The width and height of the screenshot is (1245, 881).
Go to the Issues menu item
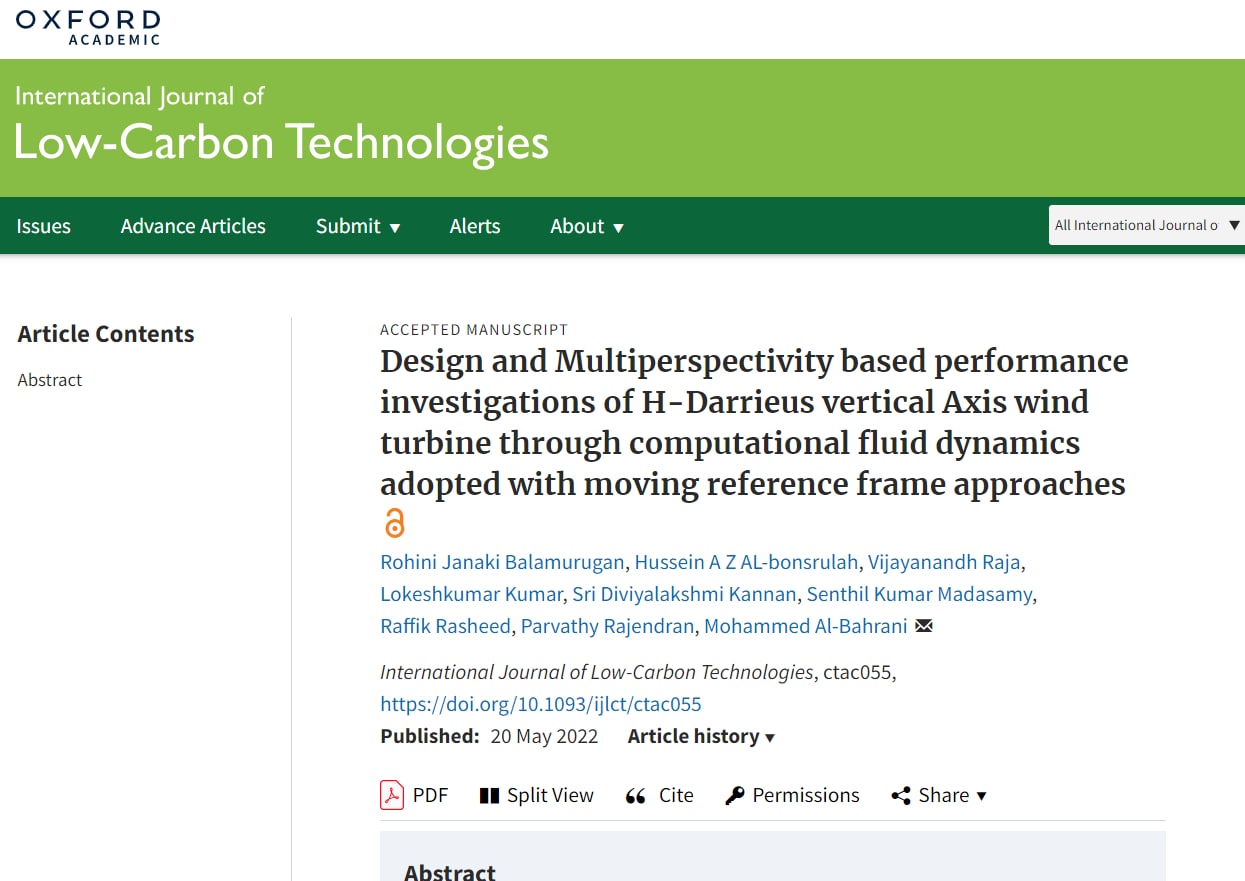44,226
